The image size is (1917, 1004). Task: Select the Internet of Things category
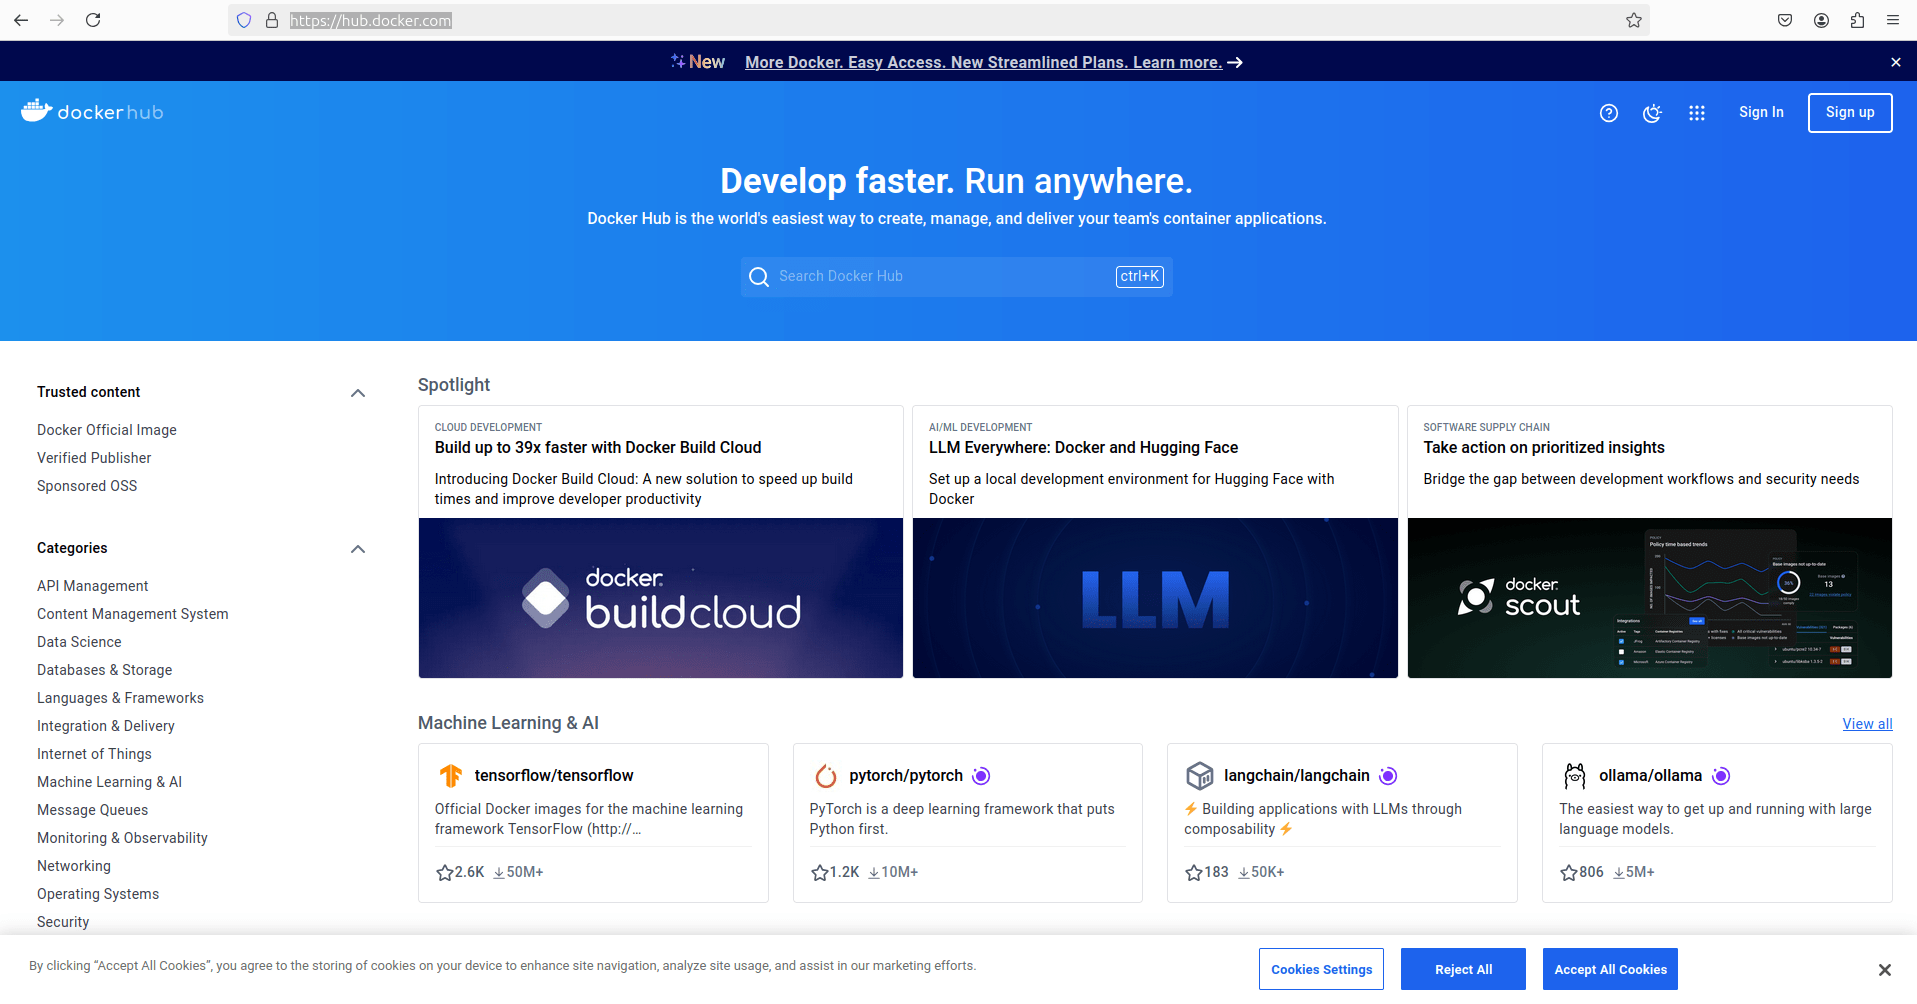tap(94, 754)
